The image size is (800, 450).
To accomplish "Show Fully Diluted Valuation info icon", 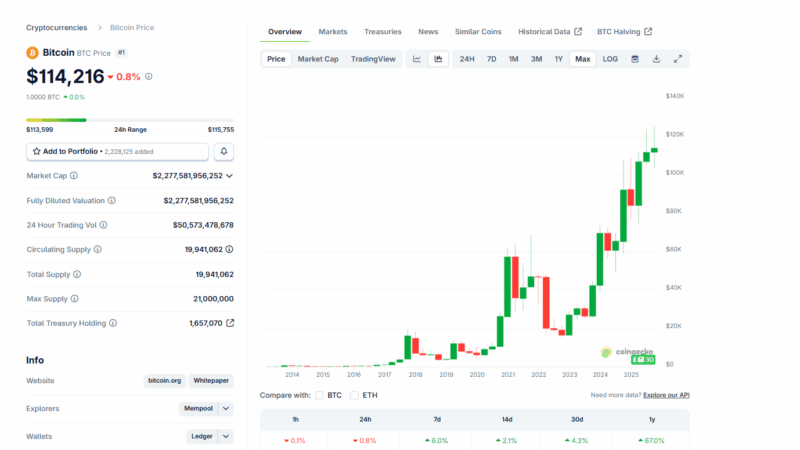I will tap(112, 201).
